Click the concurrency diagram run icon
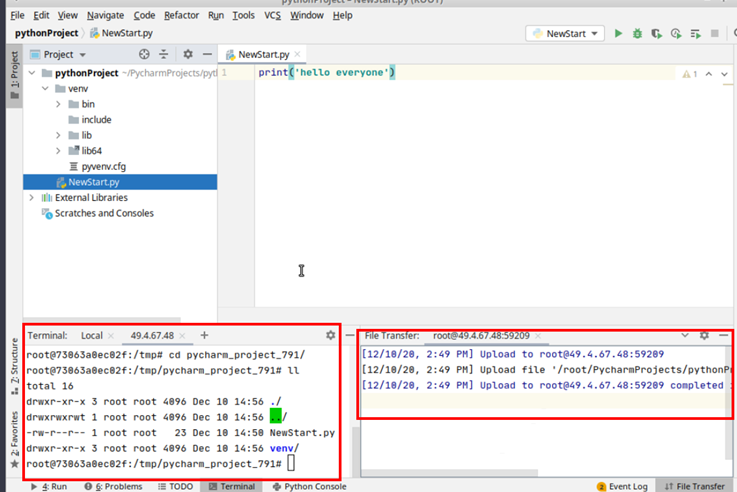The height and width of the screenshot is (492, 737). tap(696, 33)
